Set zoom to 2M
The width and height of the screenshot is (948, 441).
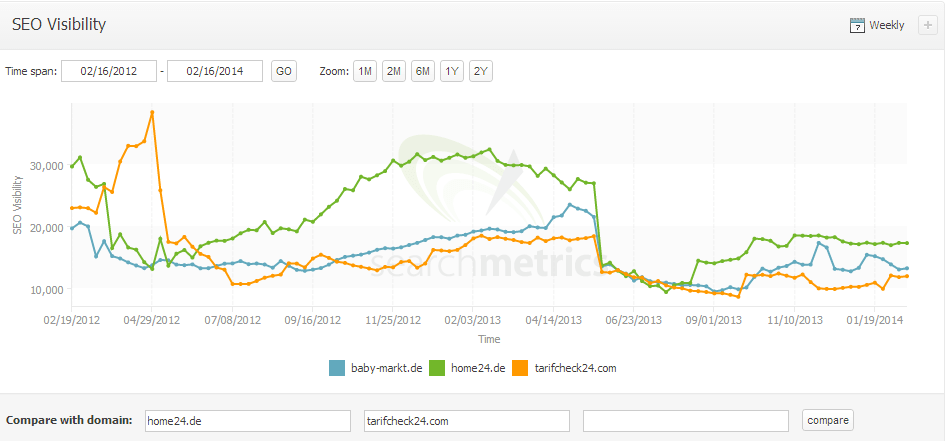(x=394, y=71)
